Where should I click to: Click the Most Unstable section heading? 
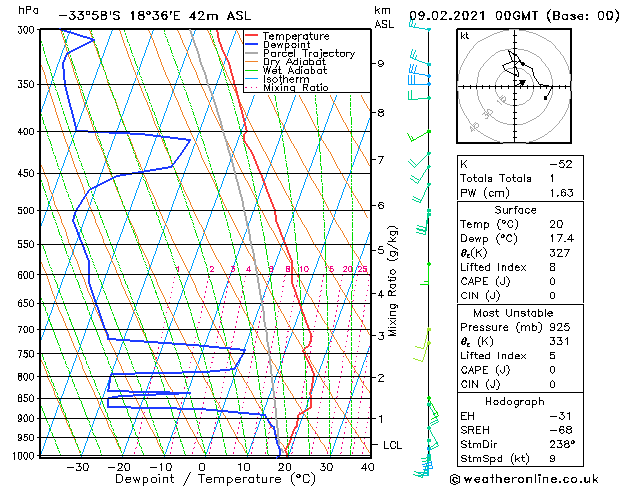click(x=513, y=313)
